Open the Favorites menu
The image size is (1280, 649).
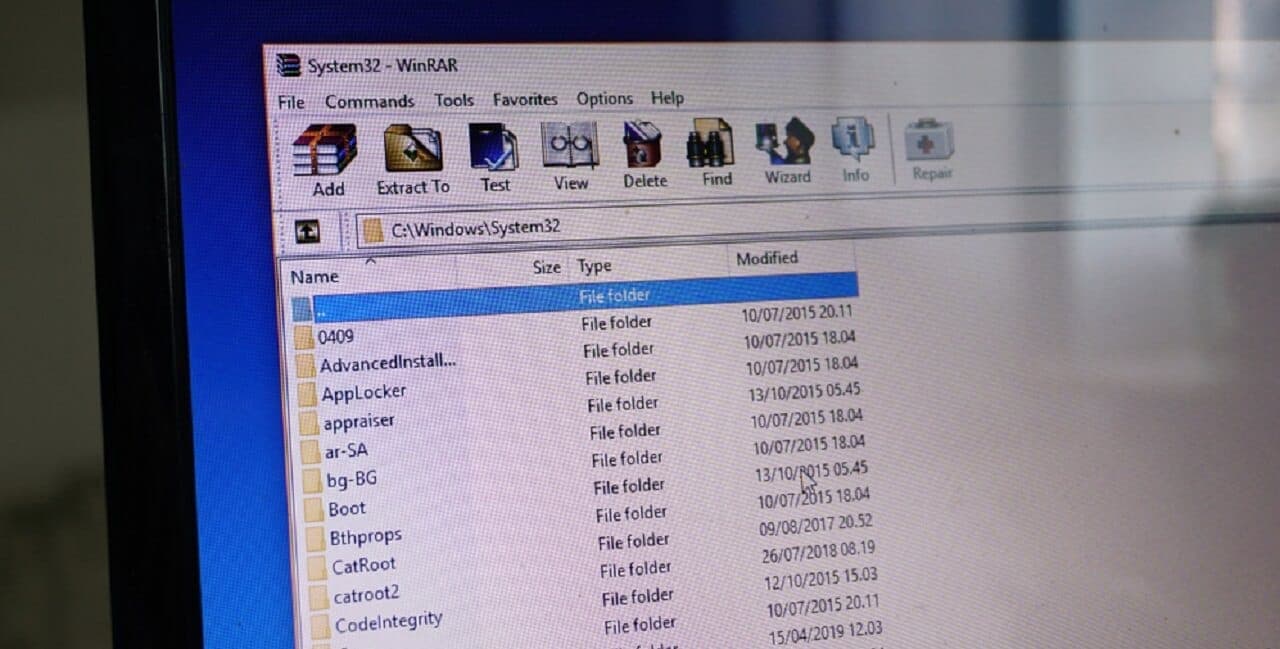click(525, 99)
